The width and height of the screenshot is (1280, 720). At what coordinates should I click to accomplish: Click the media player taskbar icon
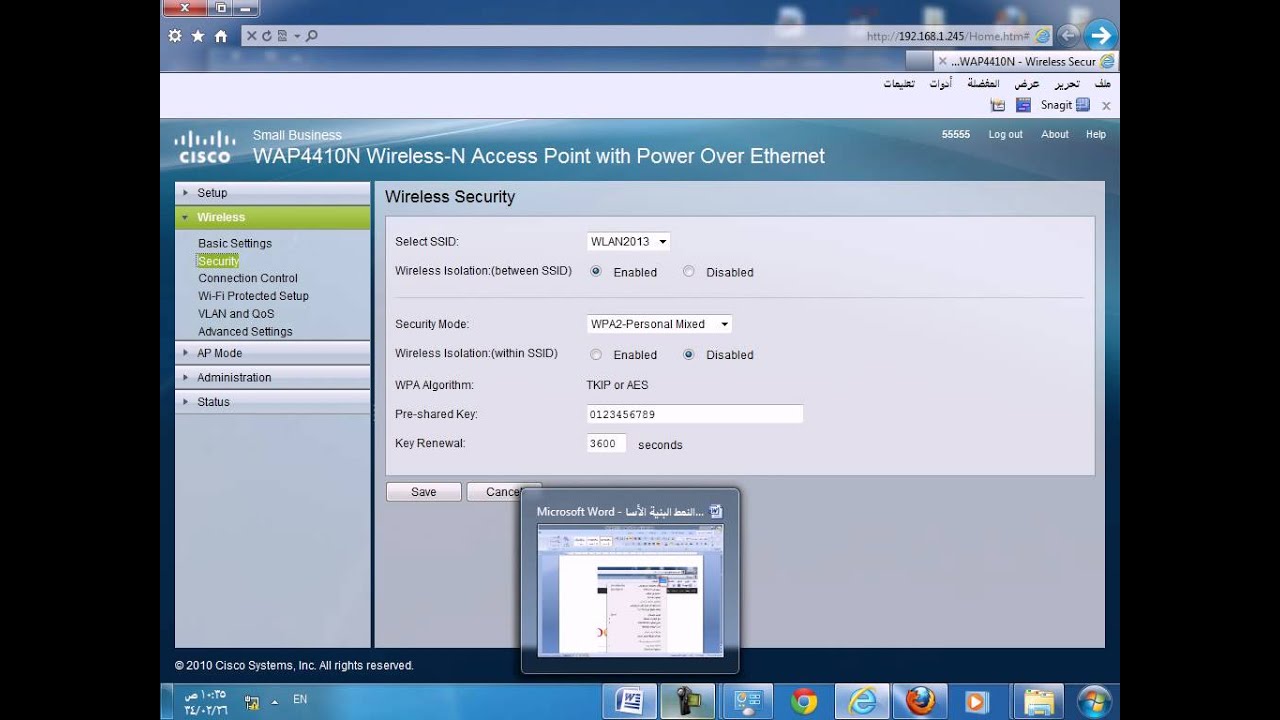(x=976, y=701)
